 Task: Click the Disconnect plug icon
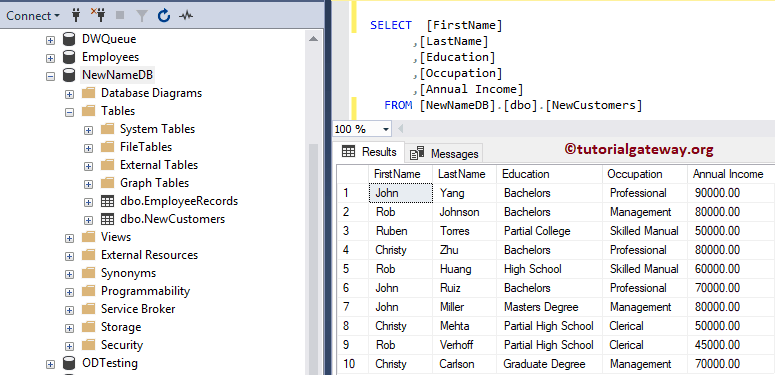click(x=98, y=16)
